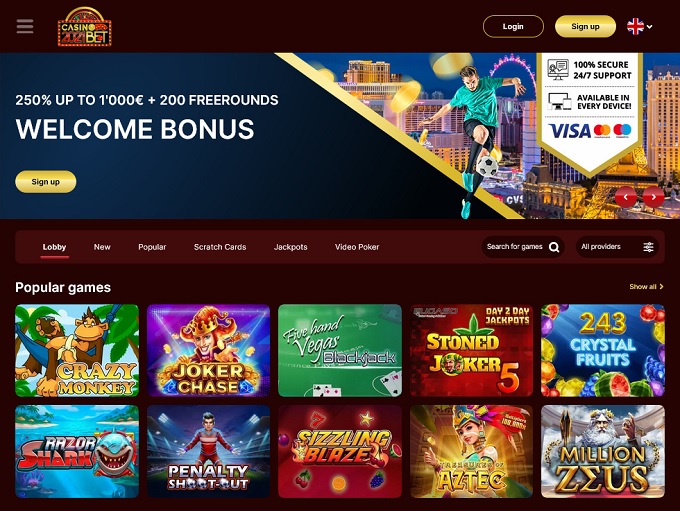Click the Login button
680x511 pixels.
pos(513,26)
